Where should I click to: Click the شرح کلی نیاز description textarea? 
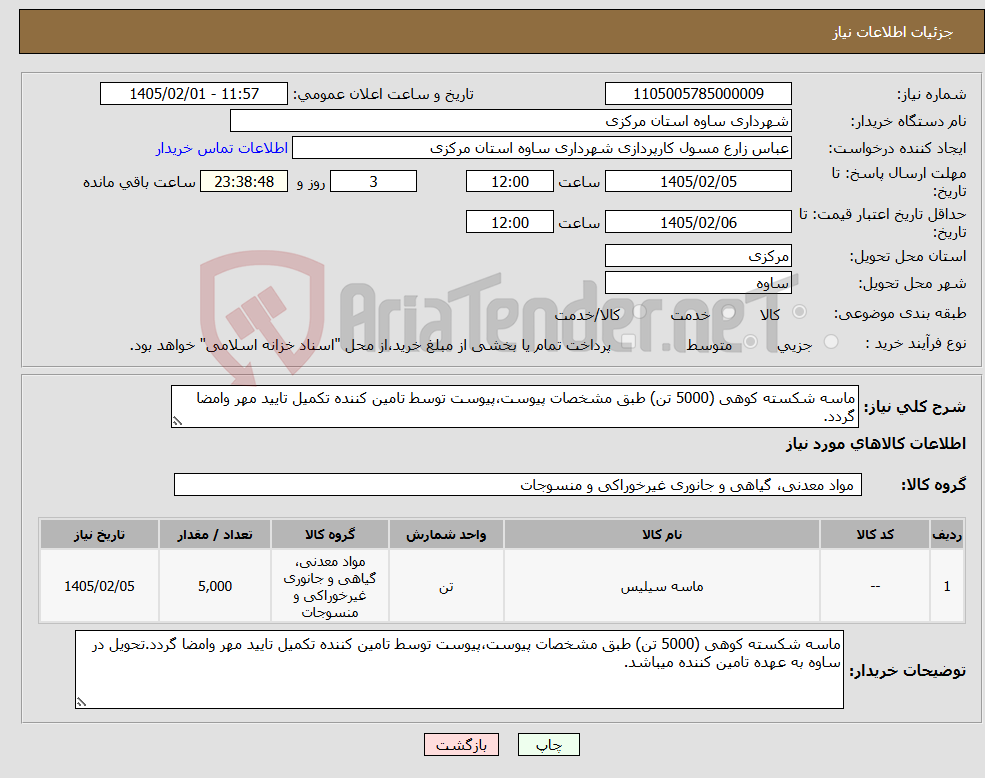tap(514, 407)
